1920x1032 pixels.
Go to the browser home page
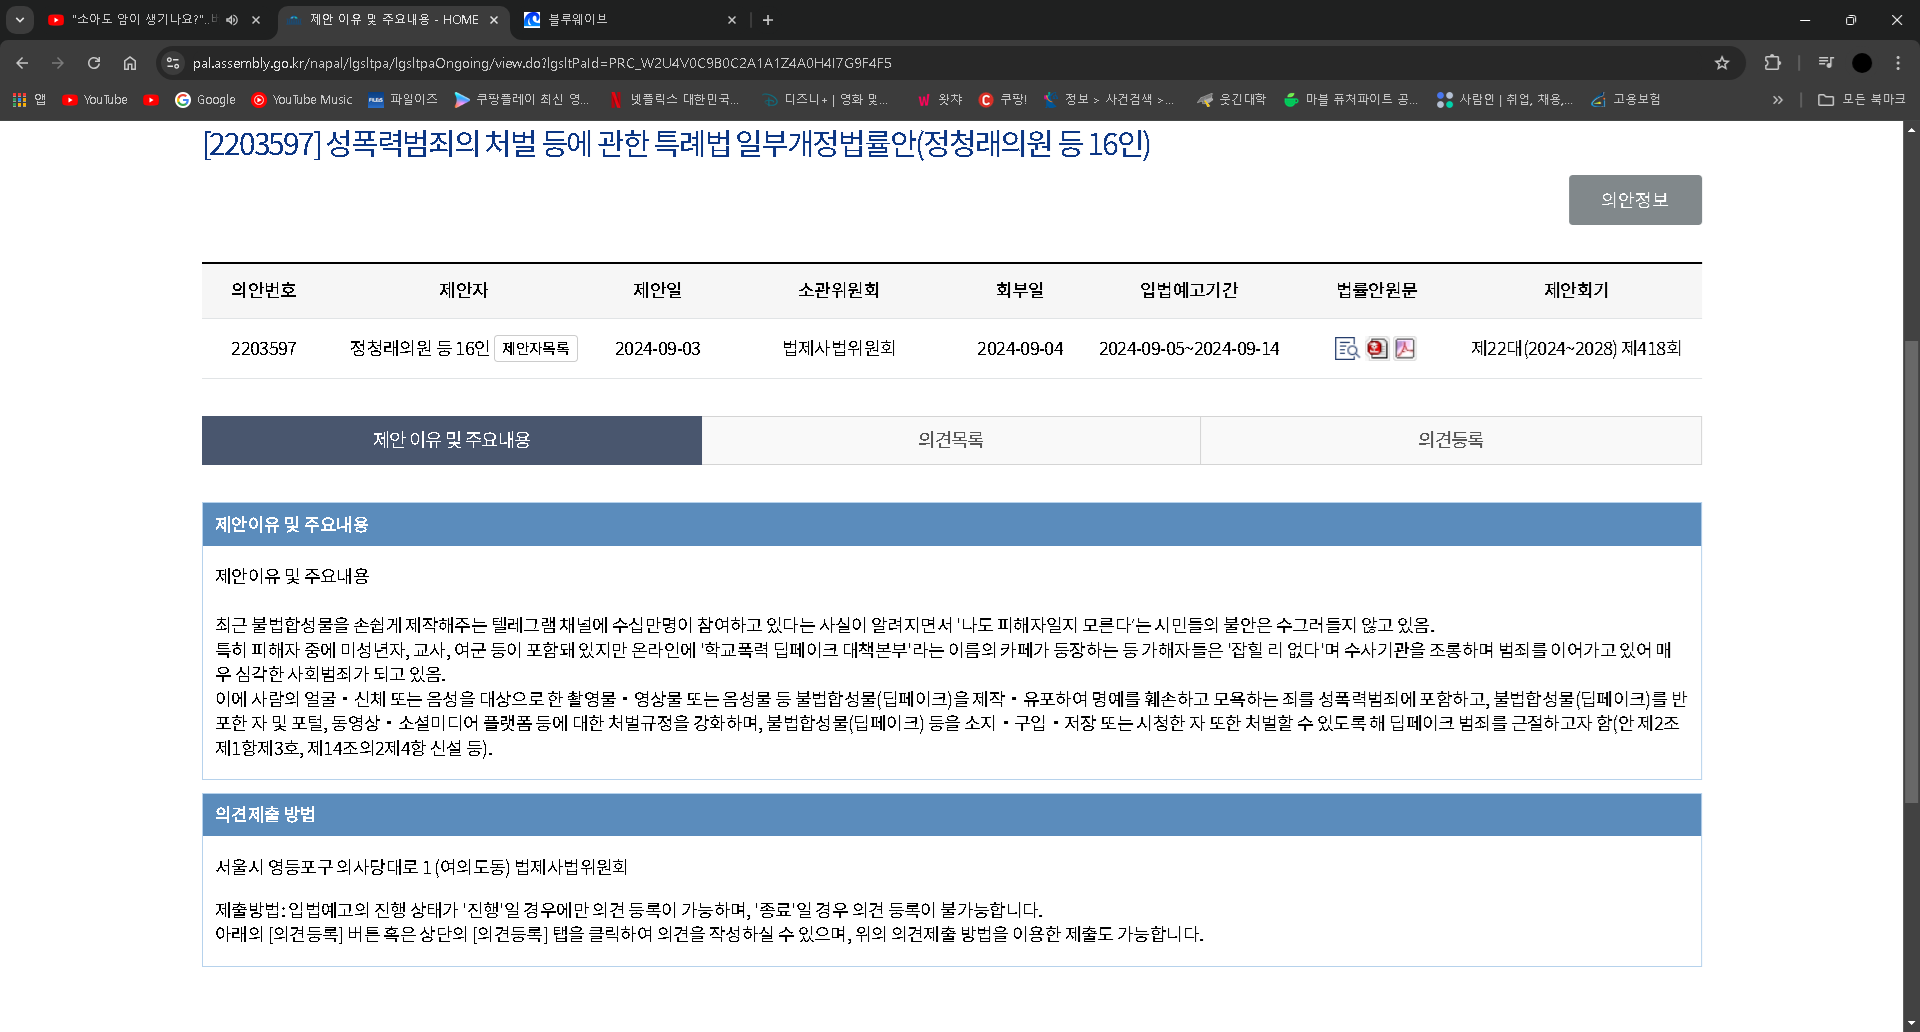click(x=130, y=63)
